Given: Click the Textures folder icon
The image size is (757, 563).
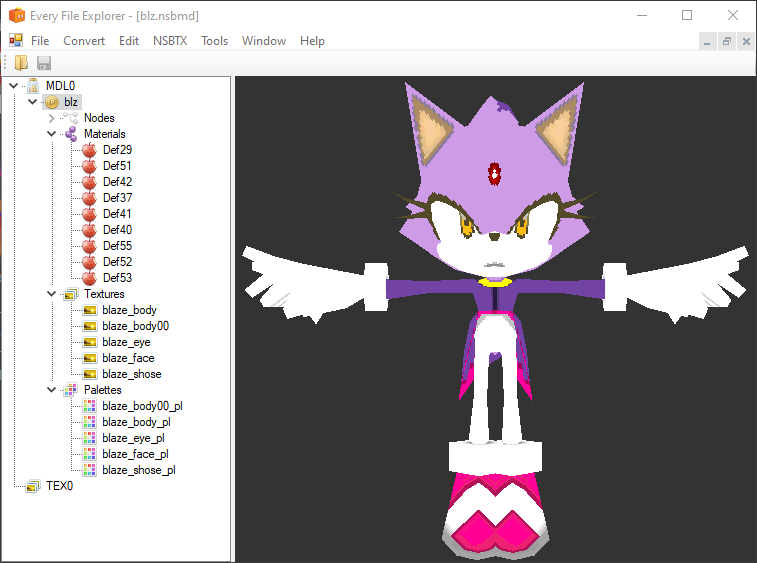Looking at the screenshot, I should point(70,294).
